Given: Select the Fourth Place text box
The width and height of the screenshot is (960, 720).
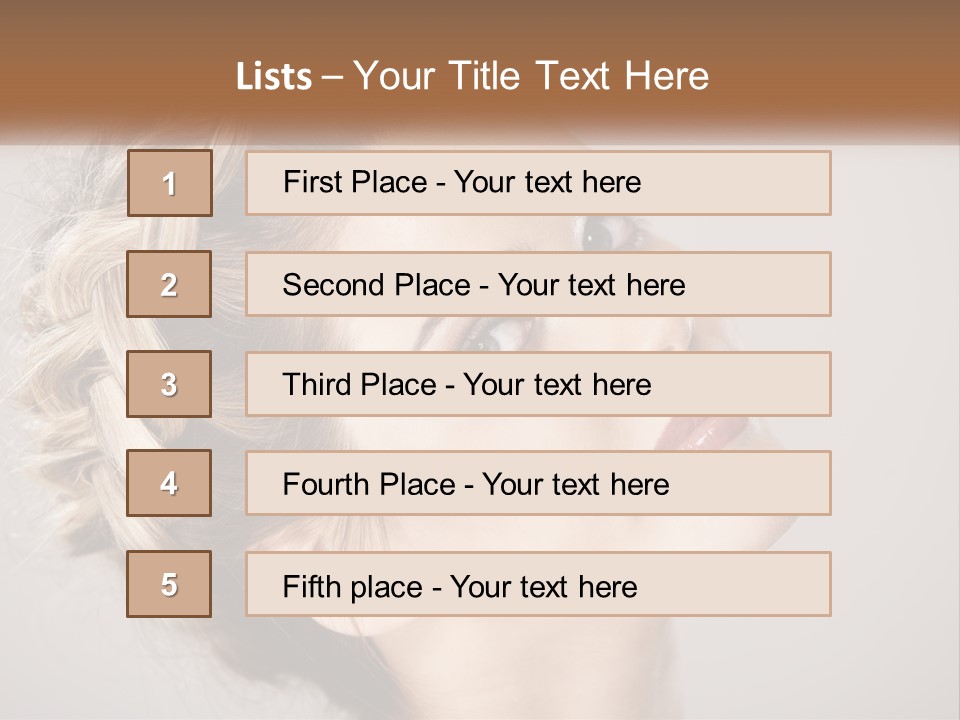Looking at the screenshot, I should [x=538, y=483].
